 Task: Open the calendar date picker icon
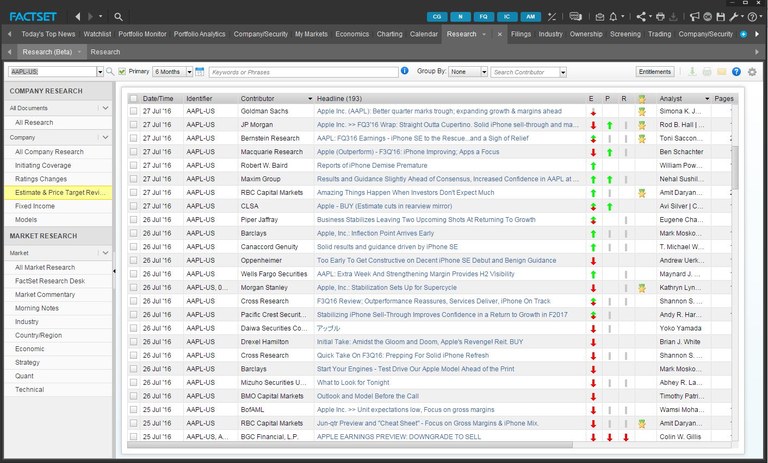(x=199, y=72)
